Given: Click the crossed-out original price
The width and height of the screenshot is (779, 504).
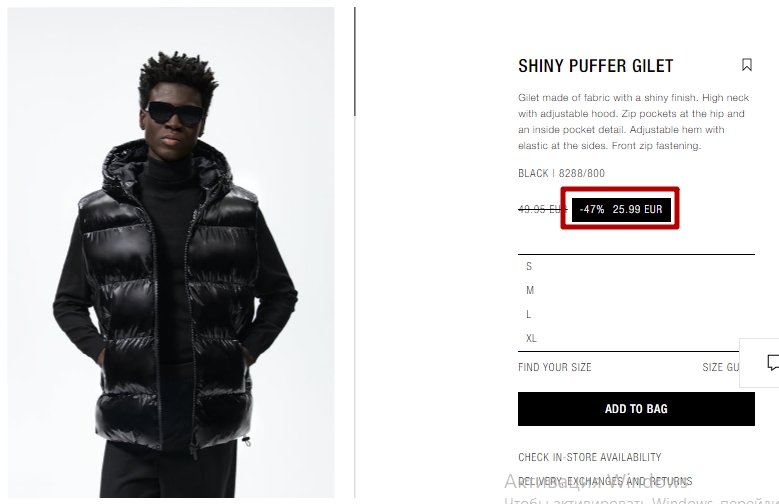Looking at the screenshot, I should click(543, 209).
